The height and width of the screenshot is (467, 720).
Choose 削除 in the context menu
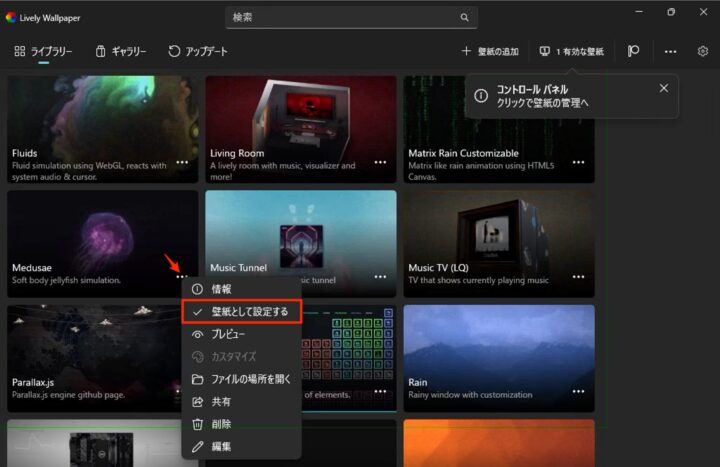pyautogui.click(x=242, y=424)
